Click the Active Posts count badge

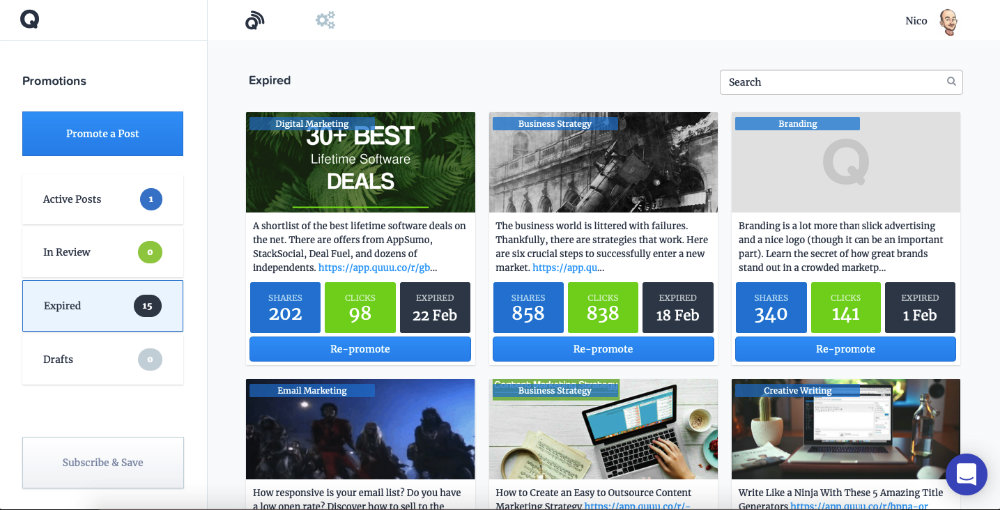point(151,199)
